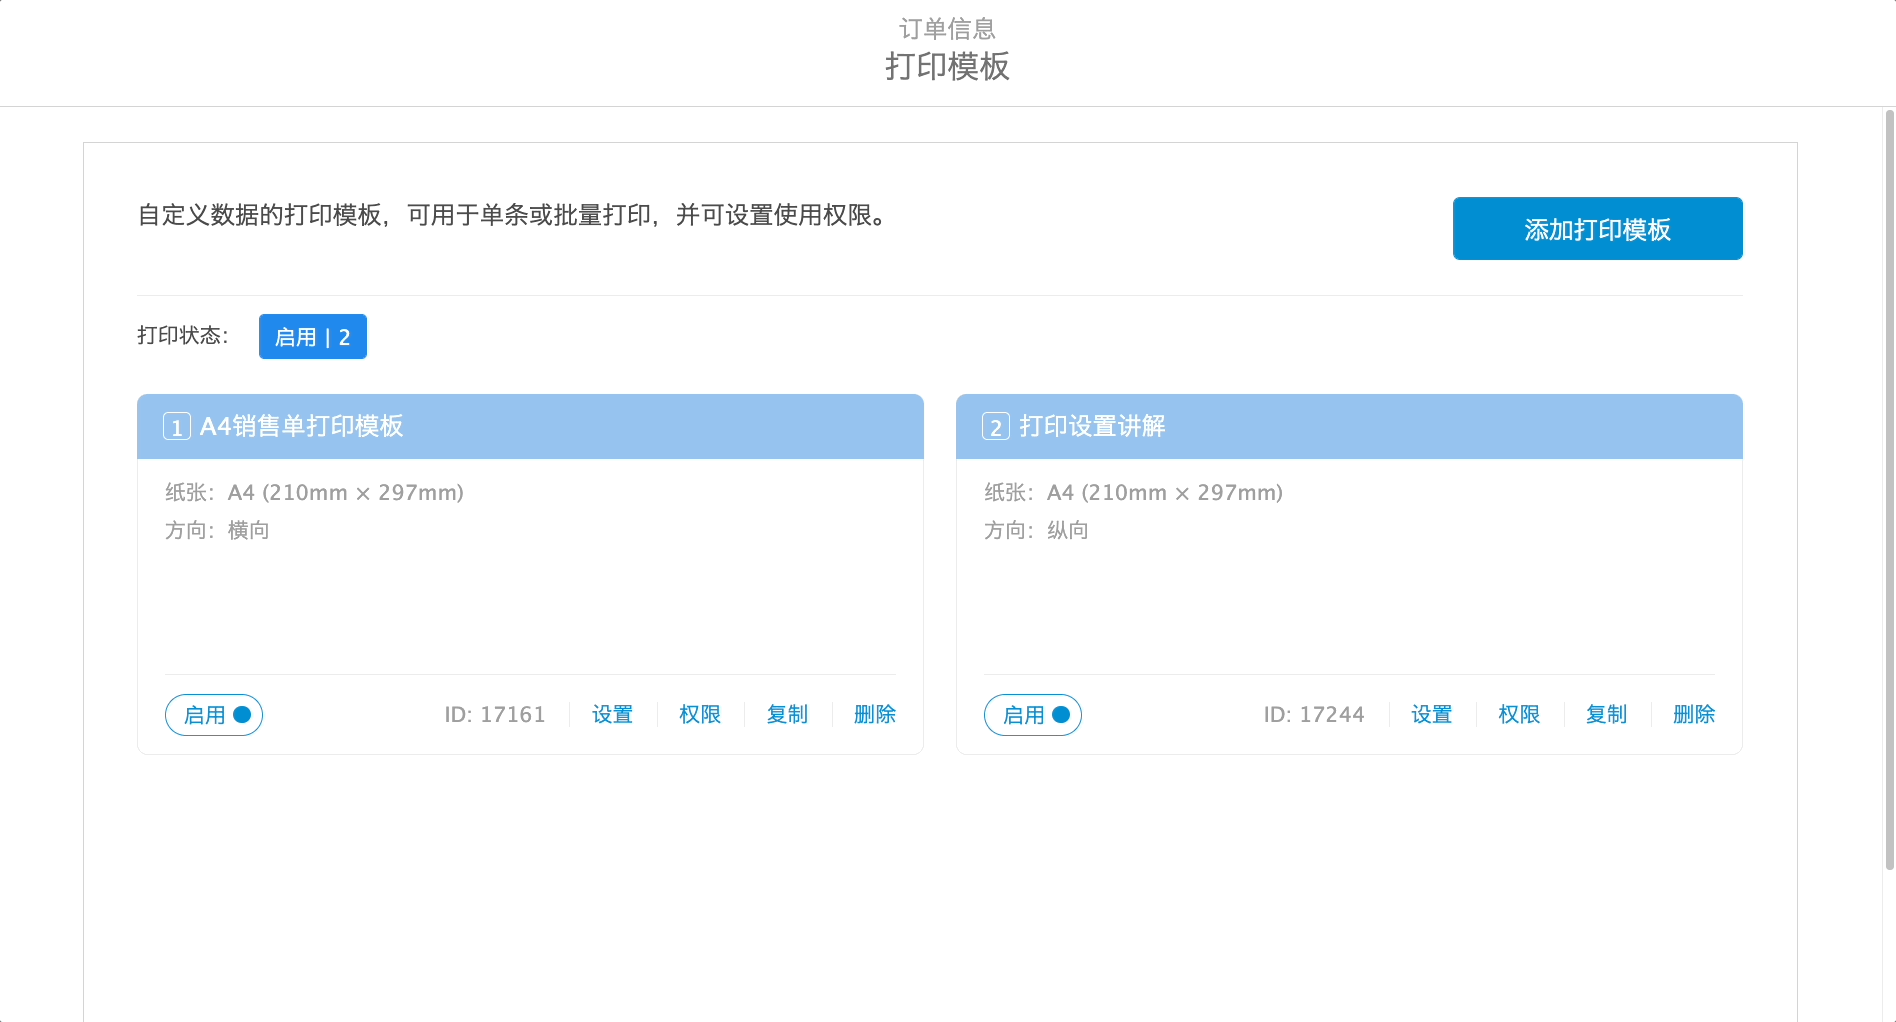Toggle 启用 switch on 打印设置讲解 card
Image resolution: width=1896 pixels, height=1022 pixels.
point(1033,715)
